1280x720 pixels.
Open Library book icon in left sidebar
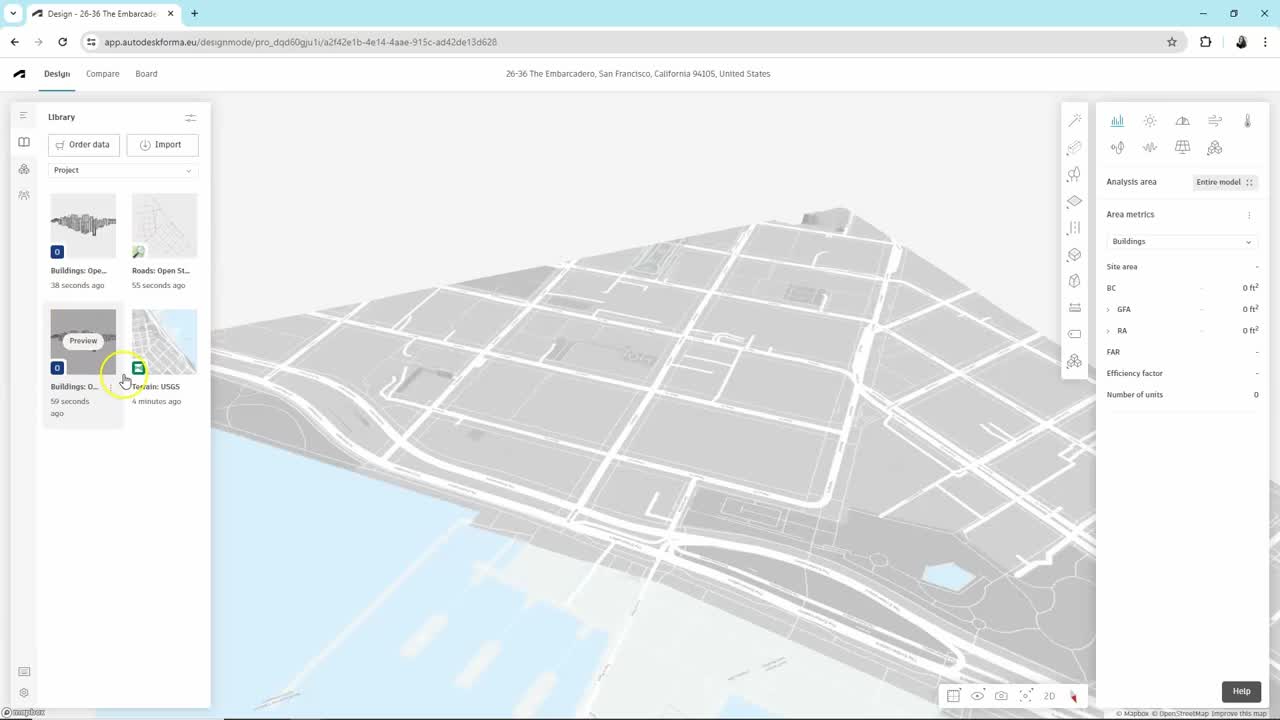[24, 142]
